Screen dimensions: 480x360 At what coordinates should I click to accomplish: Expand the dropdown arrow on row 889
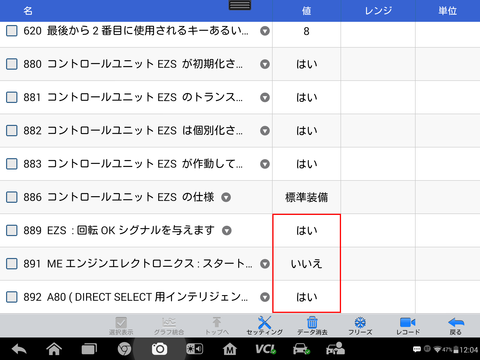click(x=227, y=231)
